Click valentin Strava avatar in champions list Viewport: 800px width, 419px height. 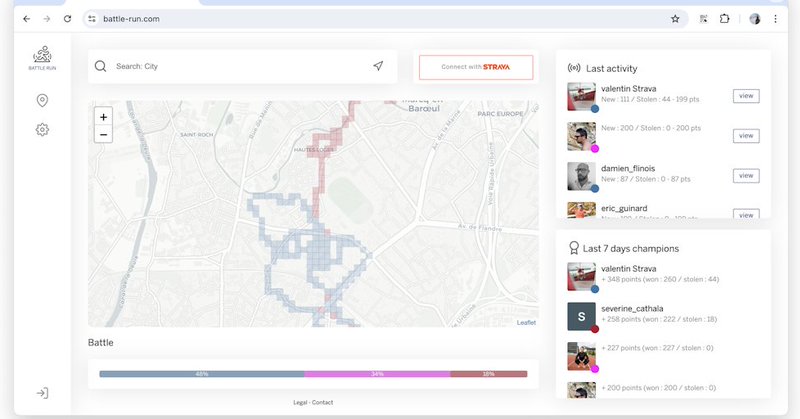582,277
